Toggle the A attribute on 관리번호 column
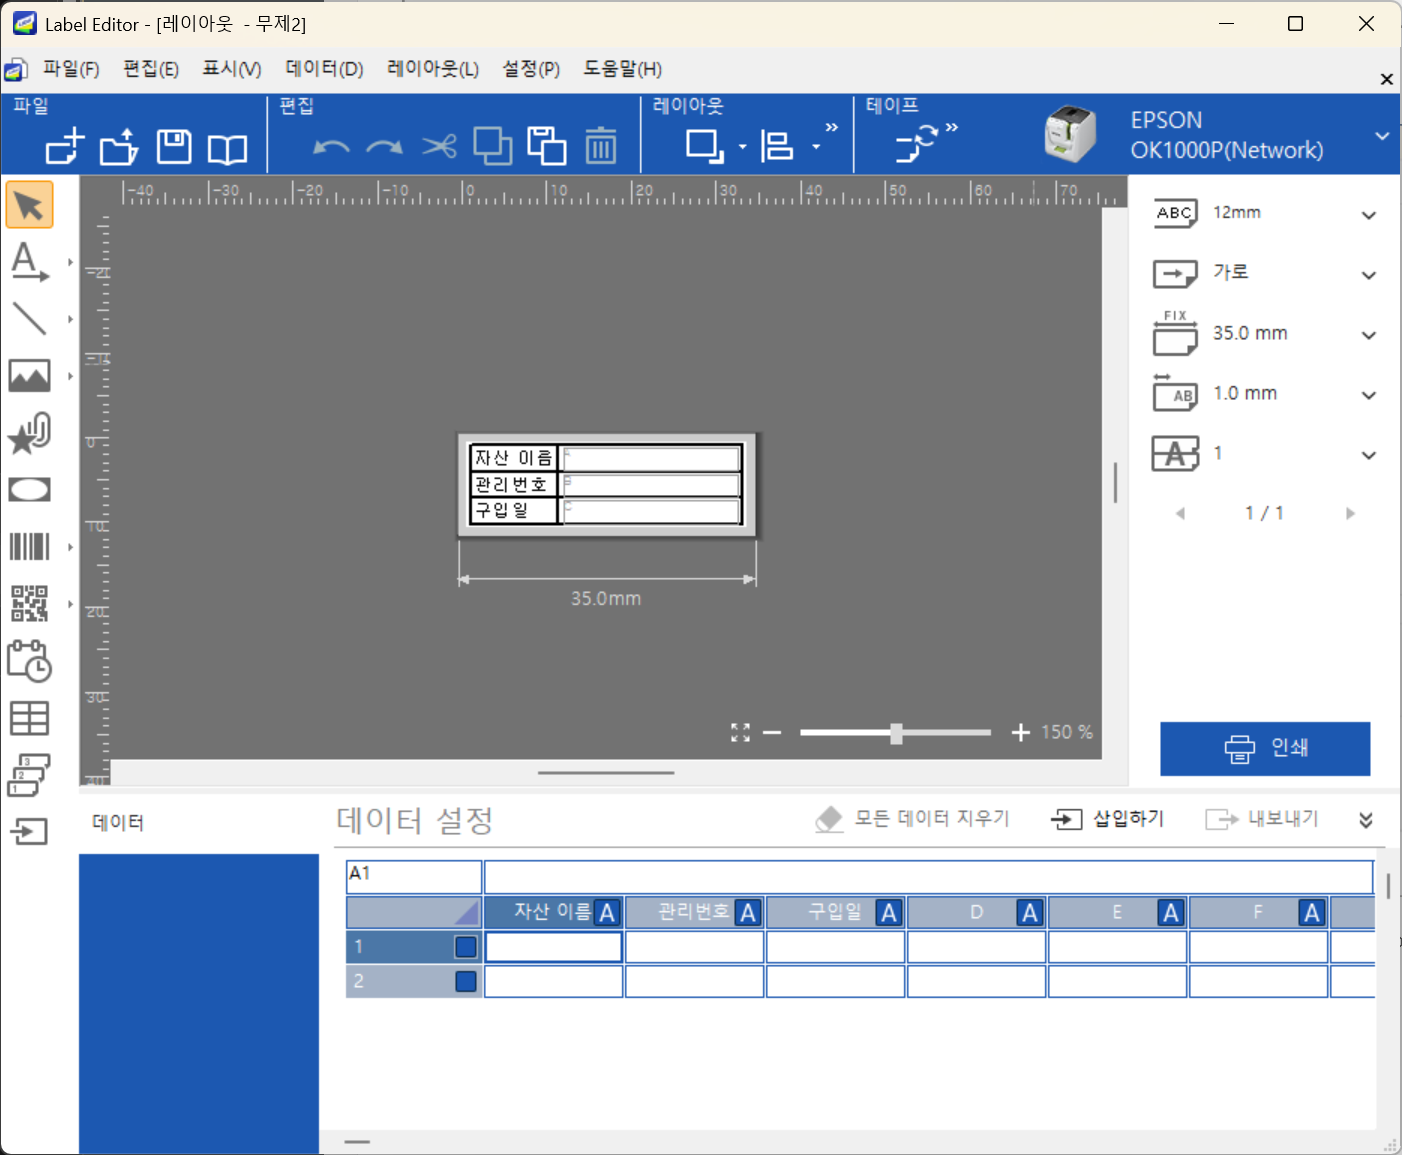This screenshot has height=1155, width=1402. pyautogui.click(x=748, y=913)
